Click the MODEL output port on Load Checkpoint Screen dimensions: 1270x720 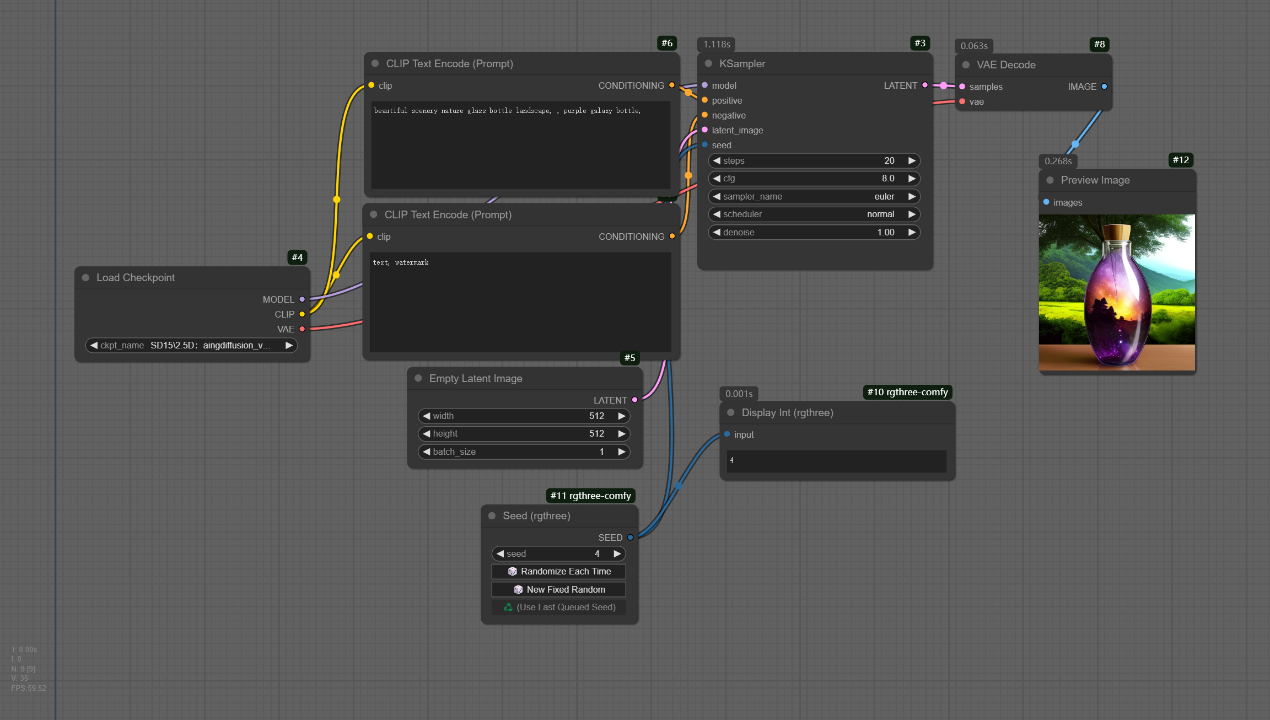click(302, 299)
